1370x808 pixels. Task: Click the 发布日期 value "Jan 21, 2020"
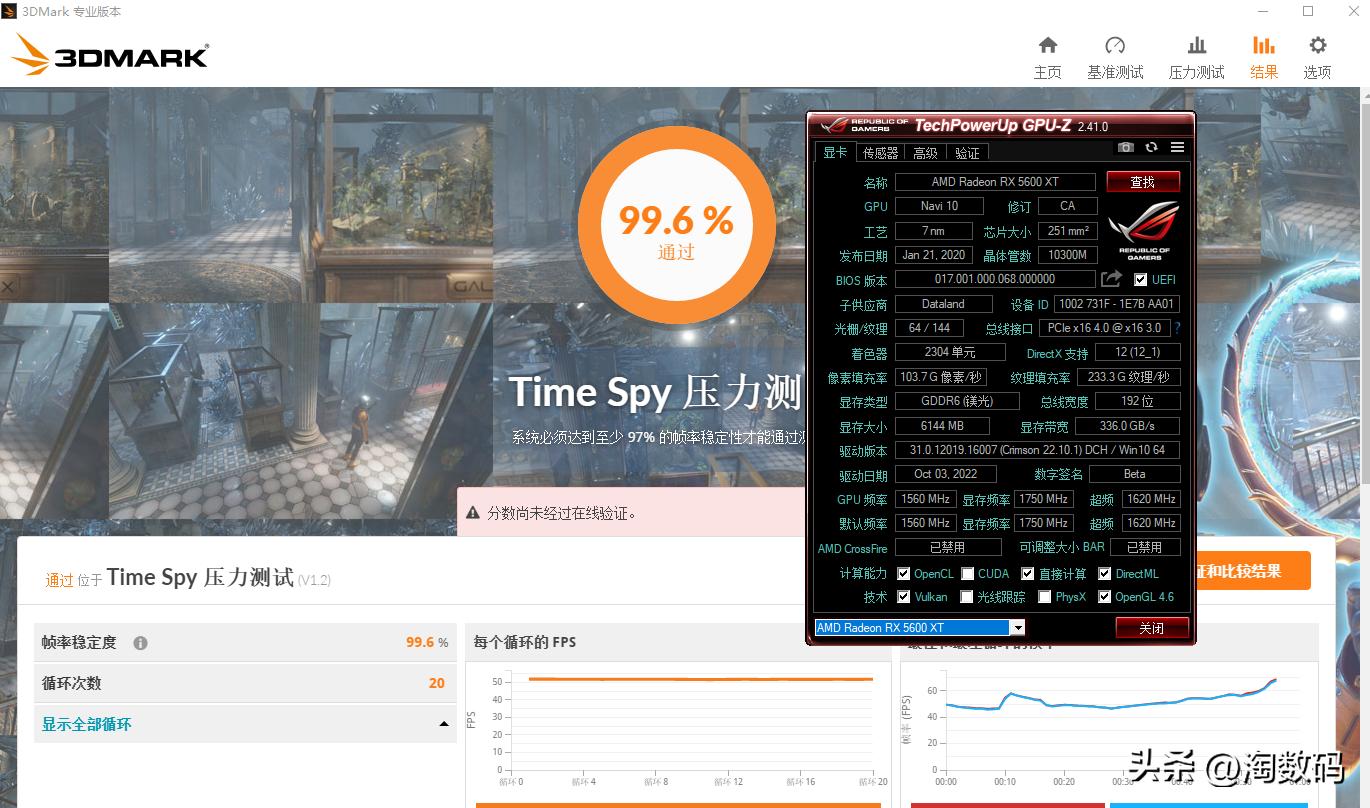coord(934,255)
